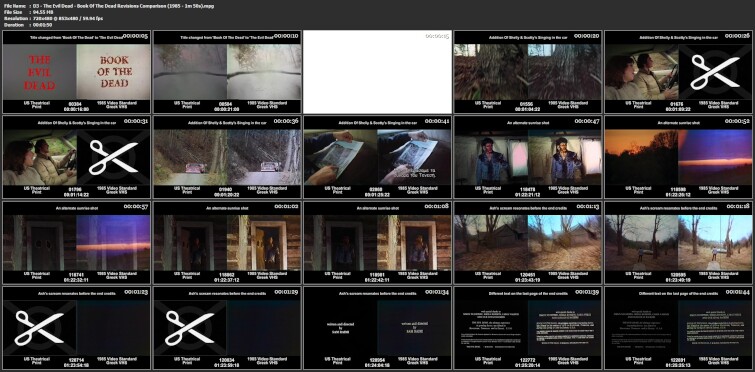Select the scissors cut icon at 00:01:29
Screen dimensions: 755x372
click(x=190, y=328)
